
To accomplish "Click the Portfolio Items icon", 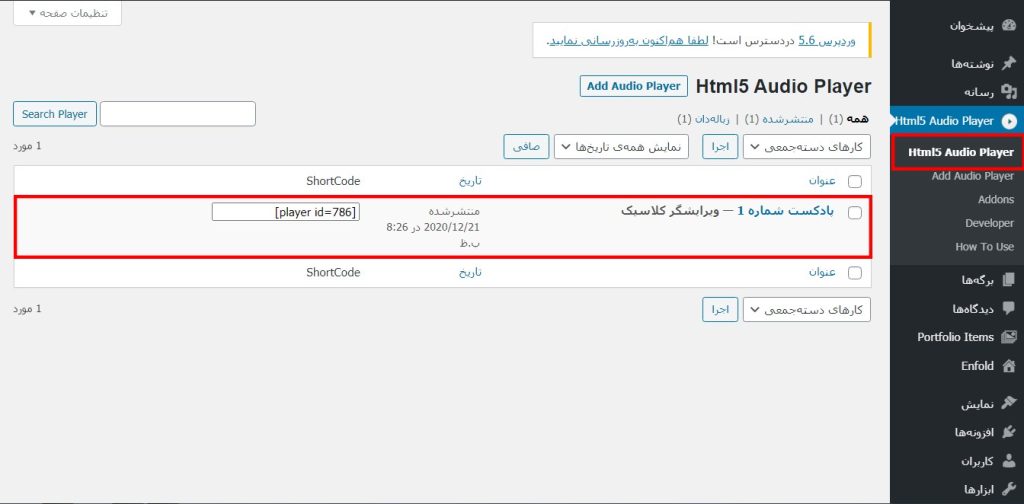I will [x=1009, y=337].
